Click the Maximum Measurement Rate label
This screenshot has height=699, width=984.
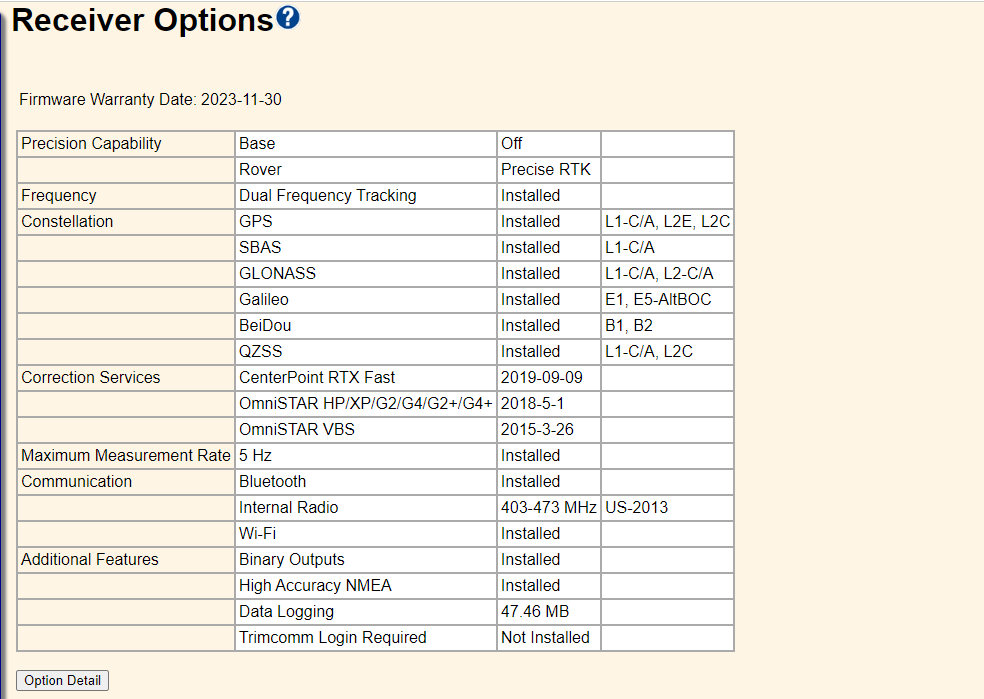tap(125, 456)
